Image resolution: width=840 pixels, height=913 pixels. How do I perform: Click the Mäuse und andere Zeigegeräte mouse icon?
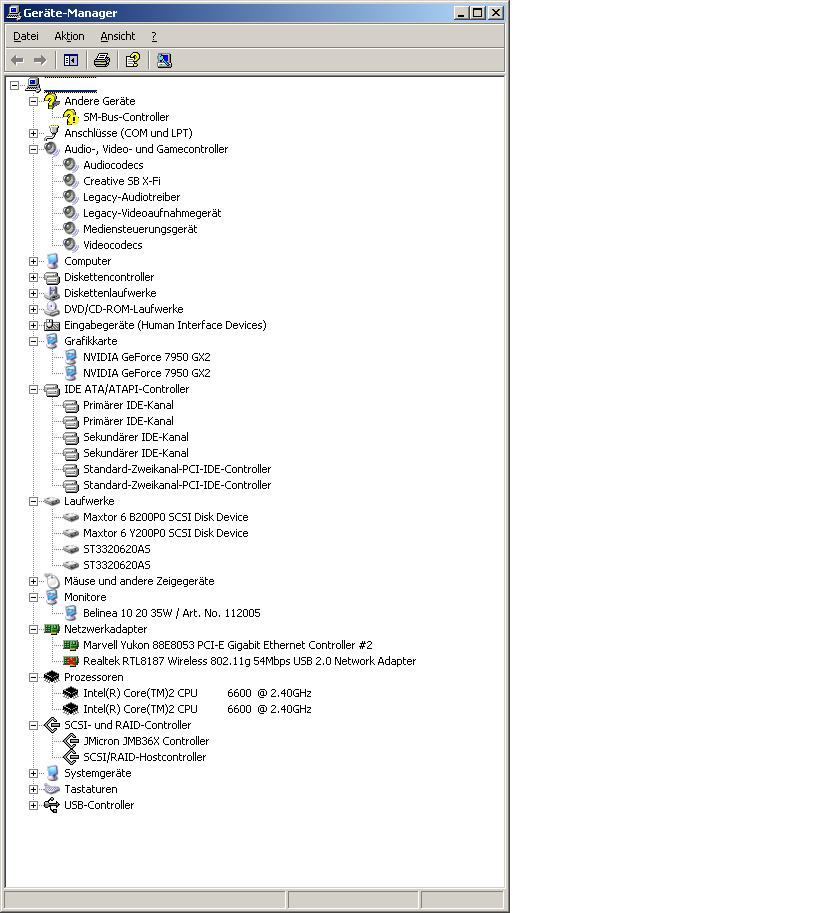tap(52, 581)
